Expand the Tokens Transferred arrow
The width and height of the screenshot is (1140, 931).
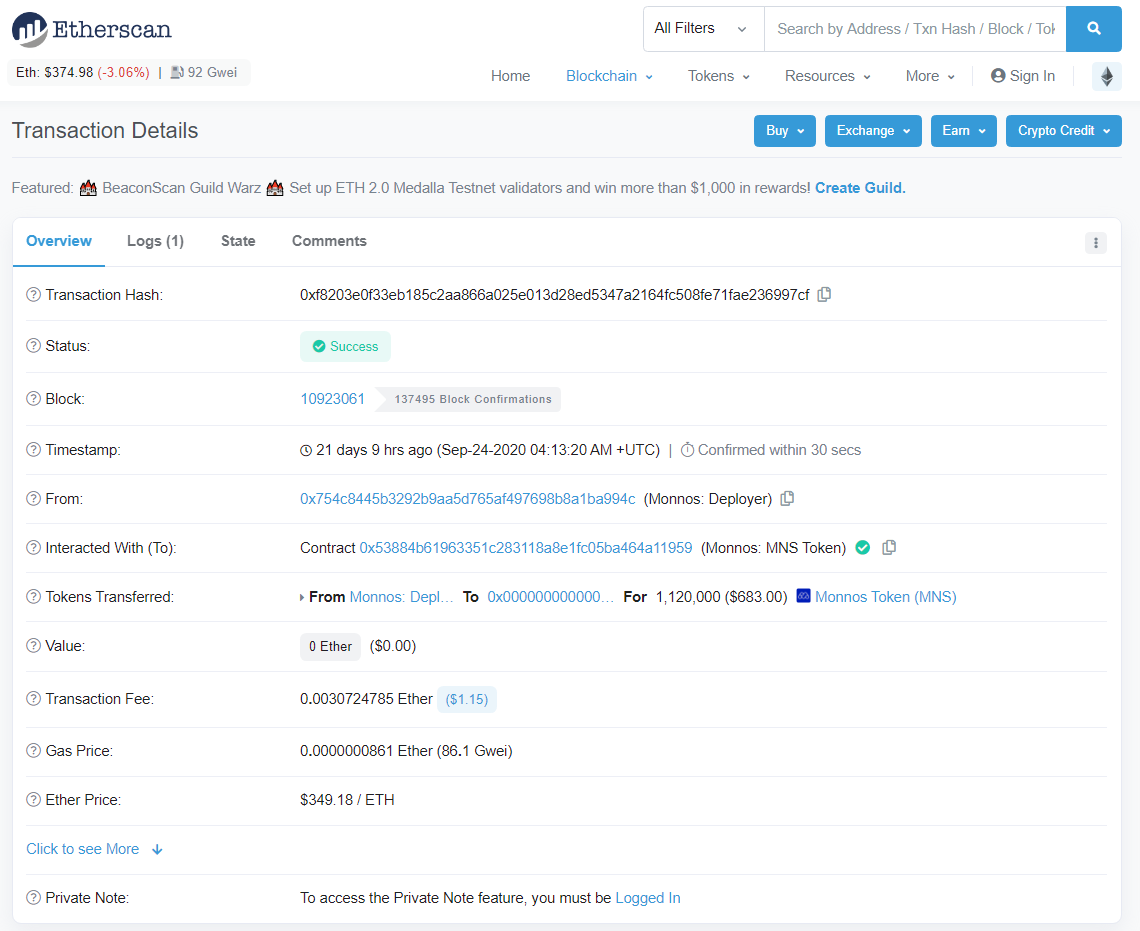tap(302, 597)
